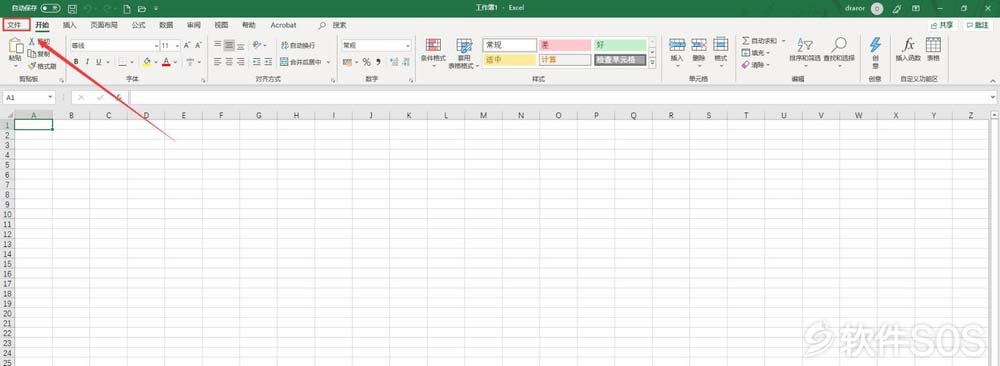Click the 批注 (Comments) button
Image resolution: width=1000 pixels, height=366 pixels.
[978, 25]
